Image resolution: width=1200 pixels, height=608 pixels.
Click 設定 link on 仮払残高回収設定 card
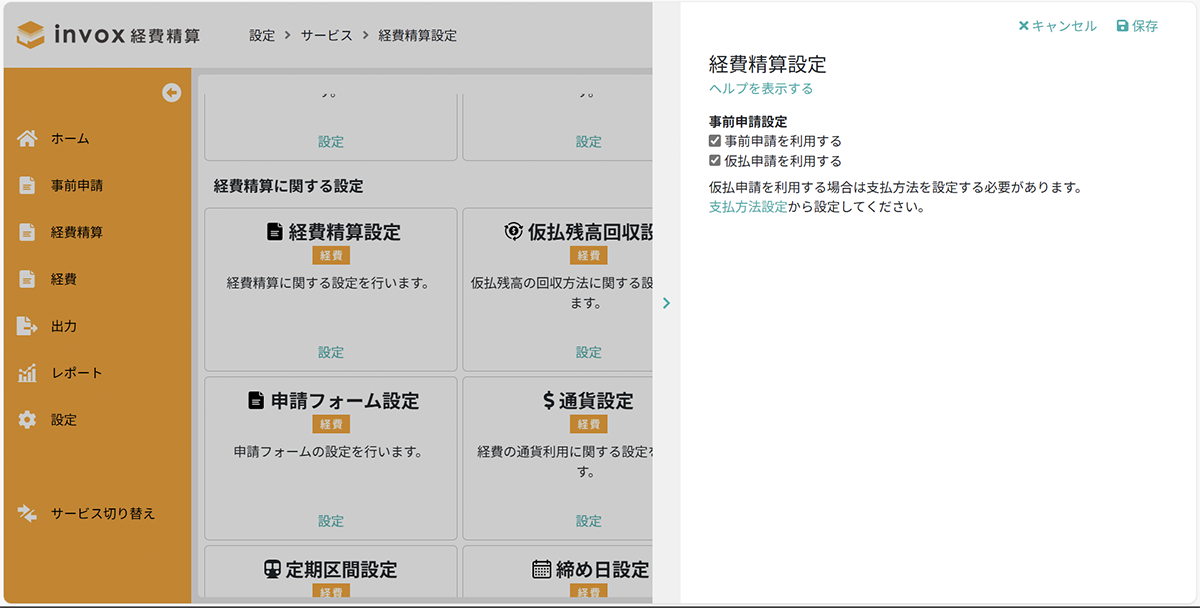click(x=589, y=352)
